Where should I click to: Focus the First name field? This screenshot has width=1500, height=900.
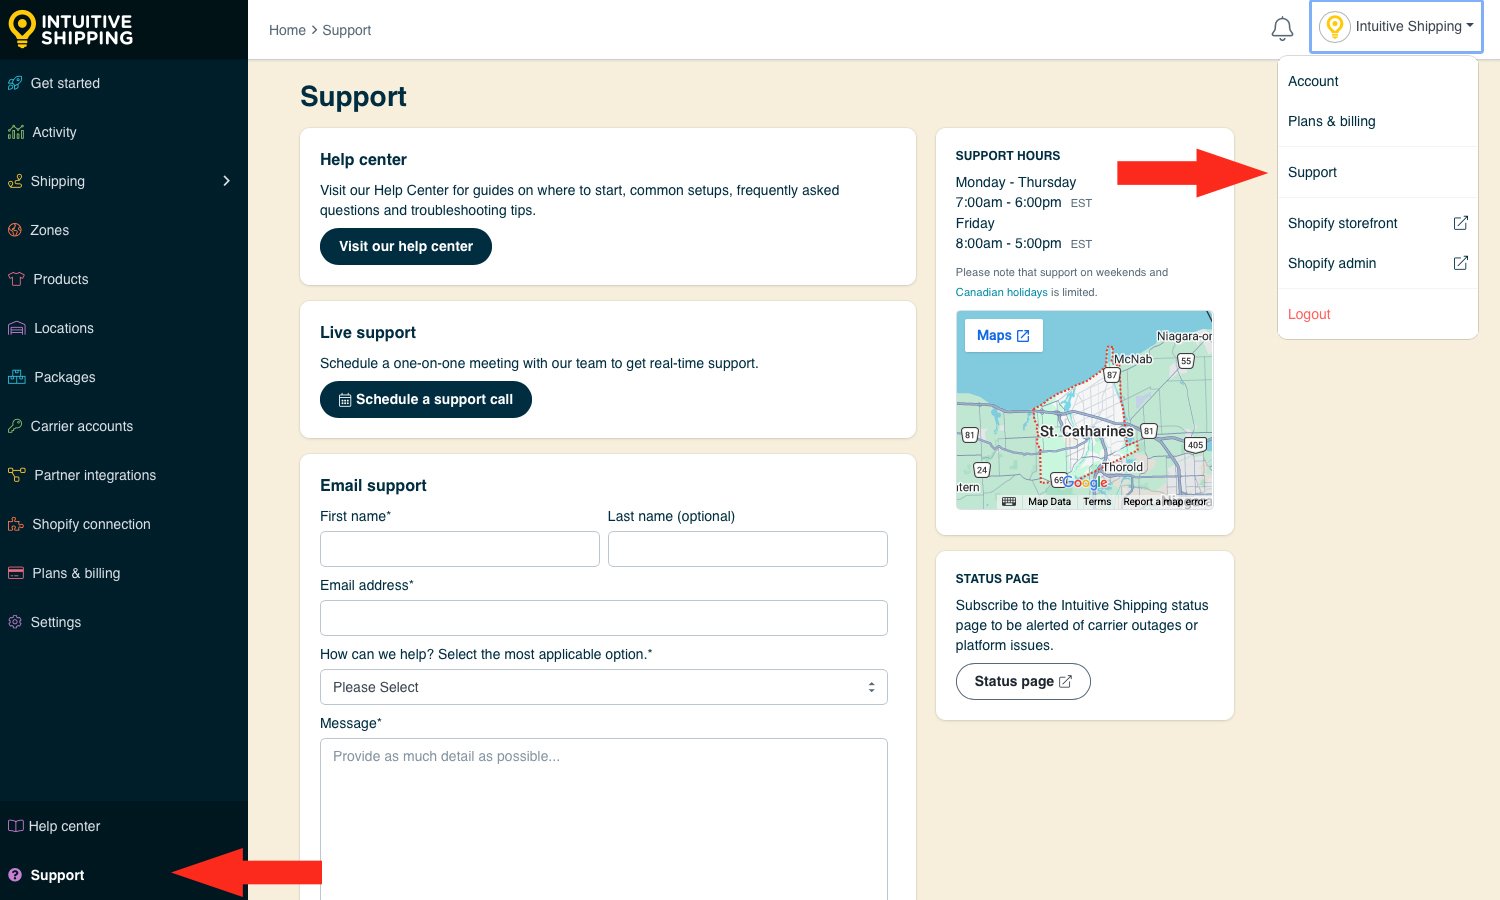click(x=460, y=549)
